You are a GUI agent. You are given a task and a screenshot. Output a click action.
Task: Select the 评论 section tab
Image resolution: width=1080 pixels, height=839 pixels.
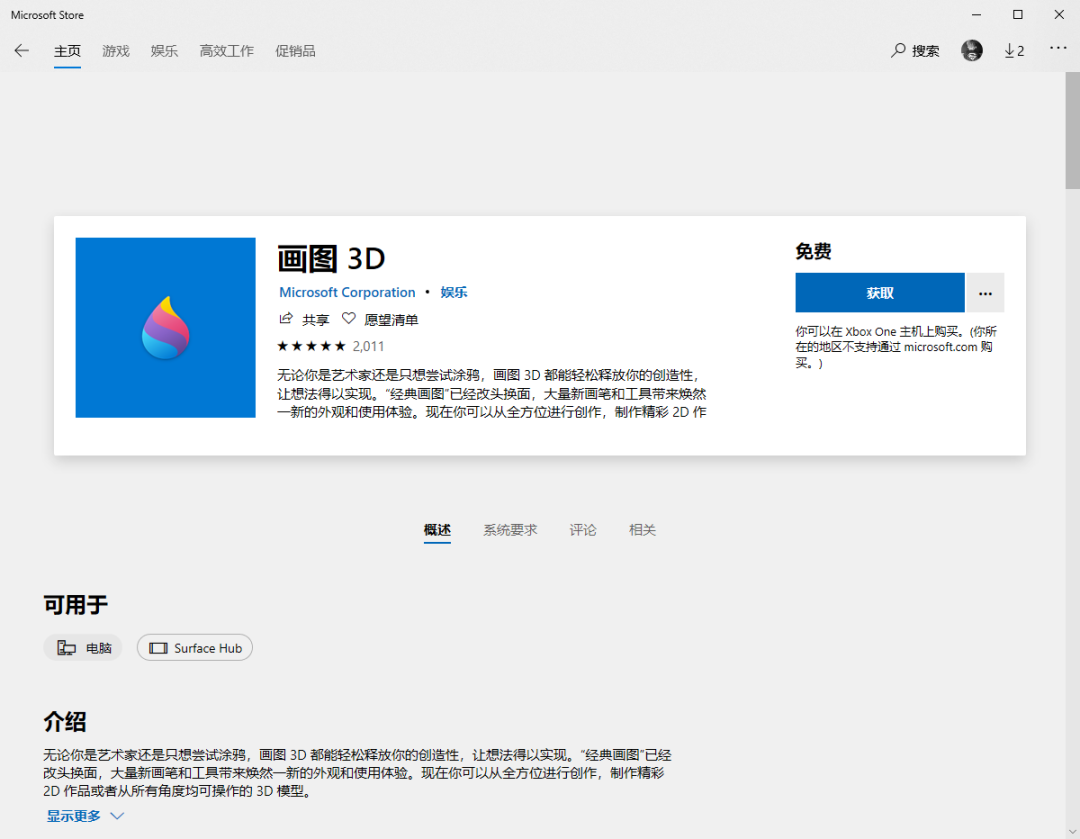point(583,530)
